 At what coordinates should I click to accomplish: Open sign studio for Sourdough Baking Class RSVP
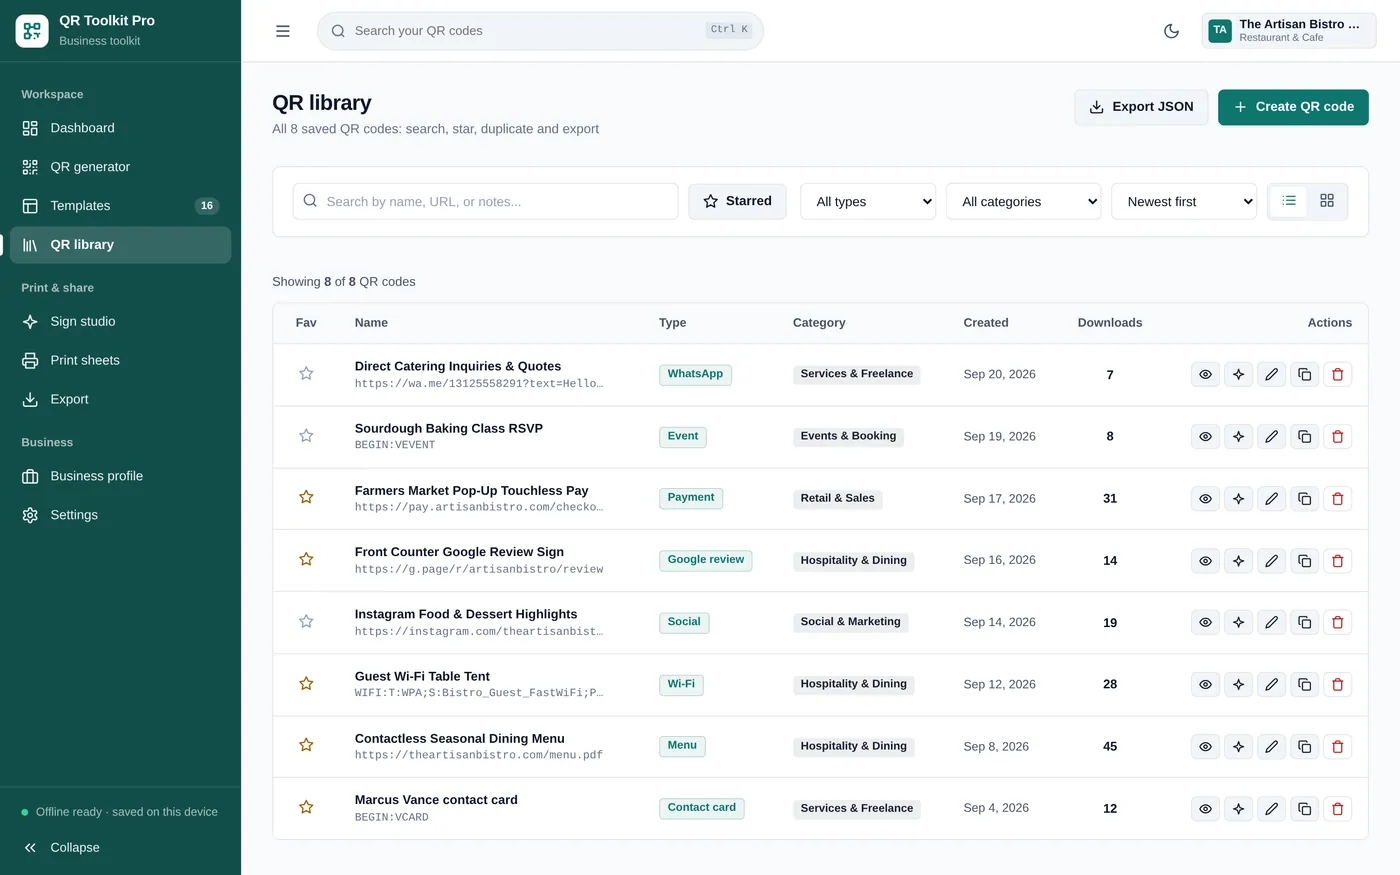1238,437
